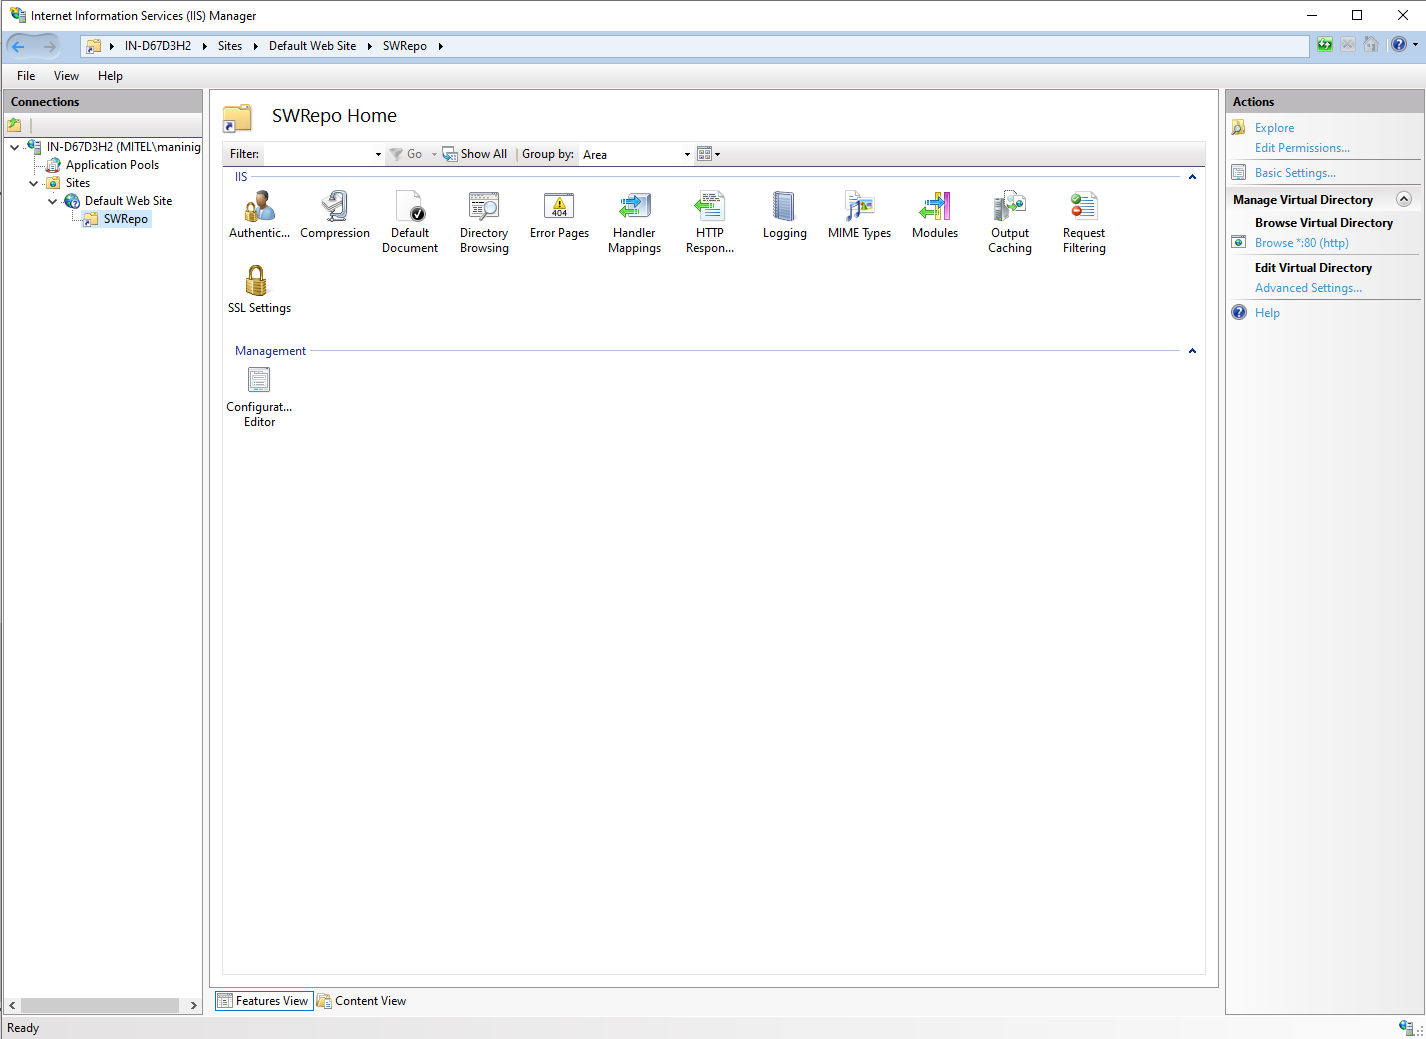Select Application Pools in Connections tree
Image resolution: width=1426 pixels, height=1039 pixels.
click(112, 165)
